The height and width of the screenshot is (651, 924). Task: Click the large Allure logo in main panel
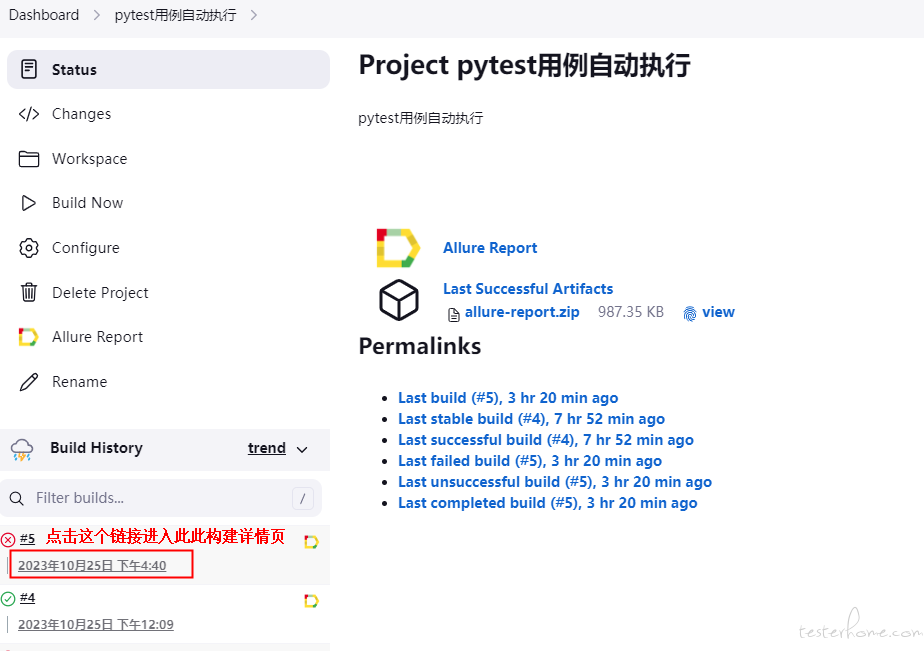(398, 248)
